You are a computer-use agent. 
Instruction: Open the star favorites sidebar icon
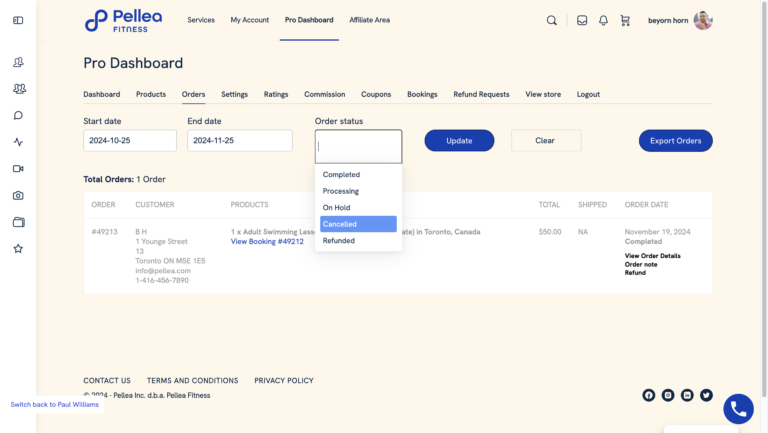(18, 249)
